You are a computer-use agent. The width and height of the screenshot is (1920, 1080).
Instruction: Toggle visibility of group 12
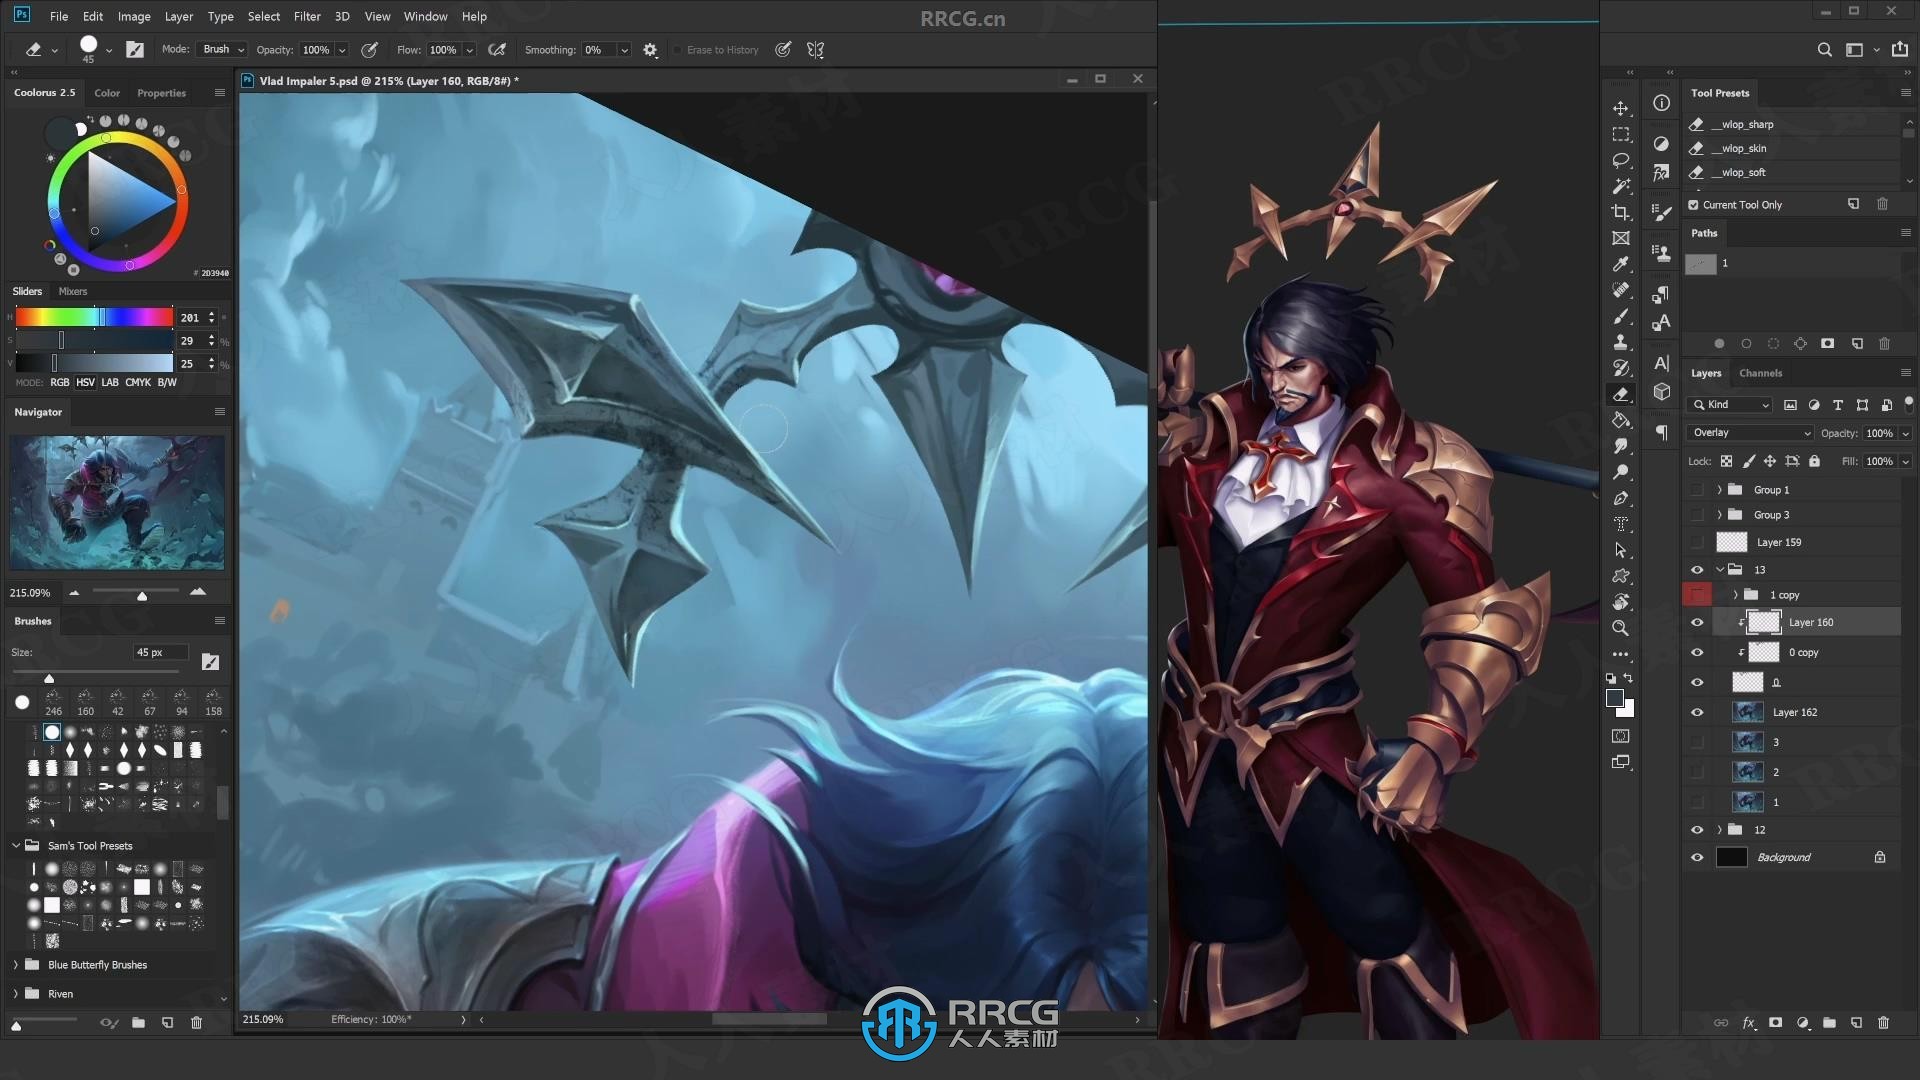click(1697, 829)
